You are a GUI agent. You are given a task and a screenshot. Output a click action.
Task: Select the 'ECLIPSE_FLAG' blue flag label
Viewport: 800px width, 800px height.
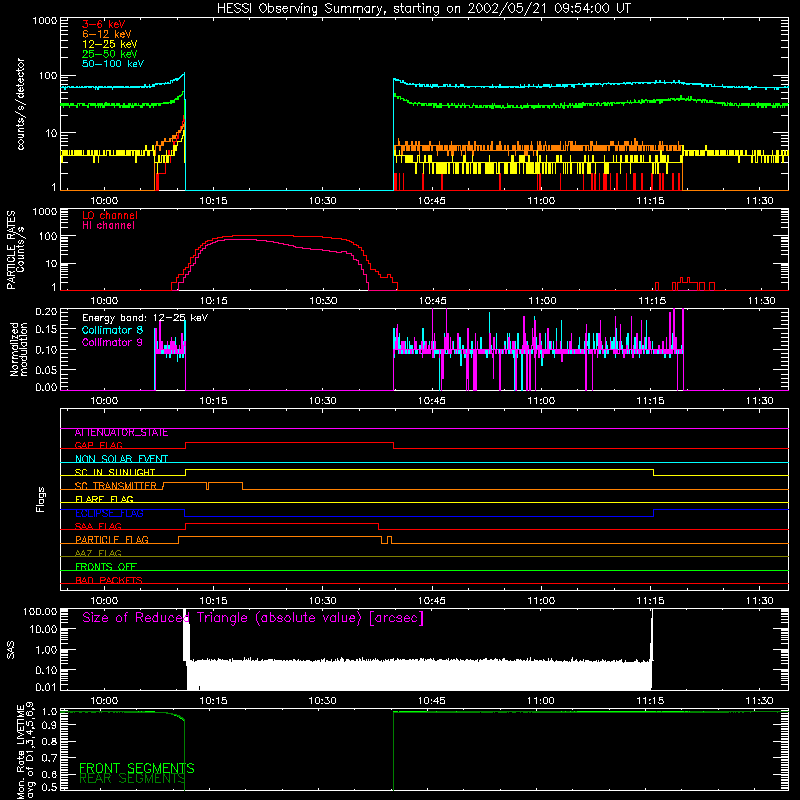109,513
